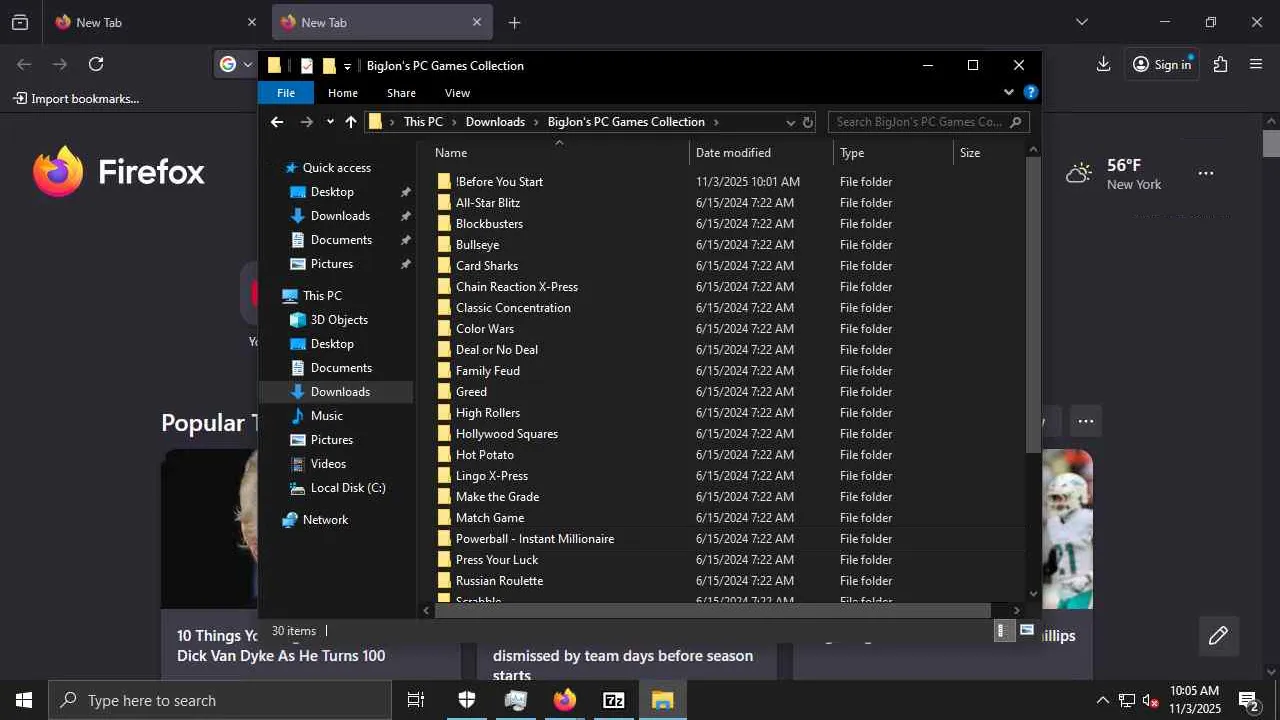Switch to the Home ribbon tab
1280x720 pixels.
pos(343,93)
